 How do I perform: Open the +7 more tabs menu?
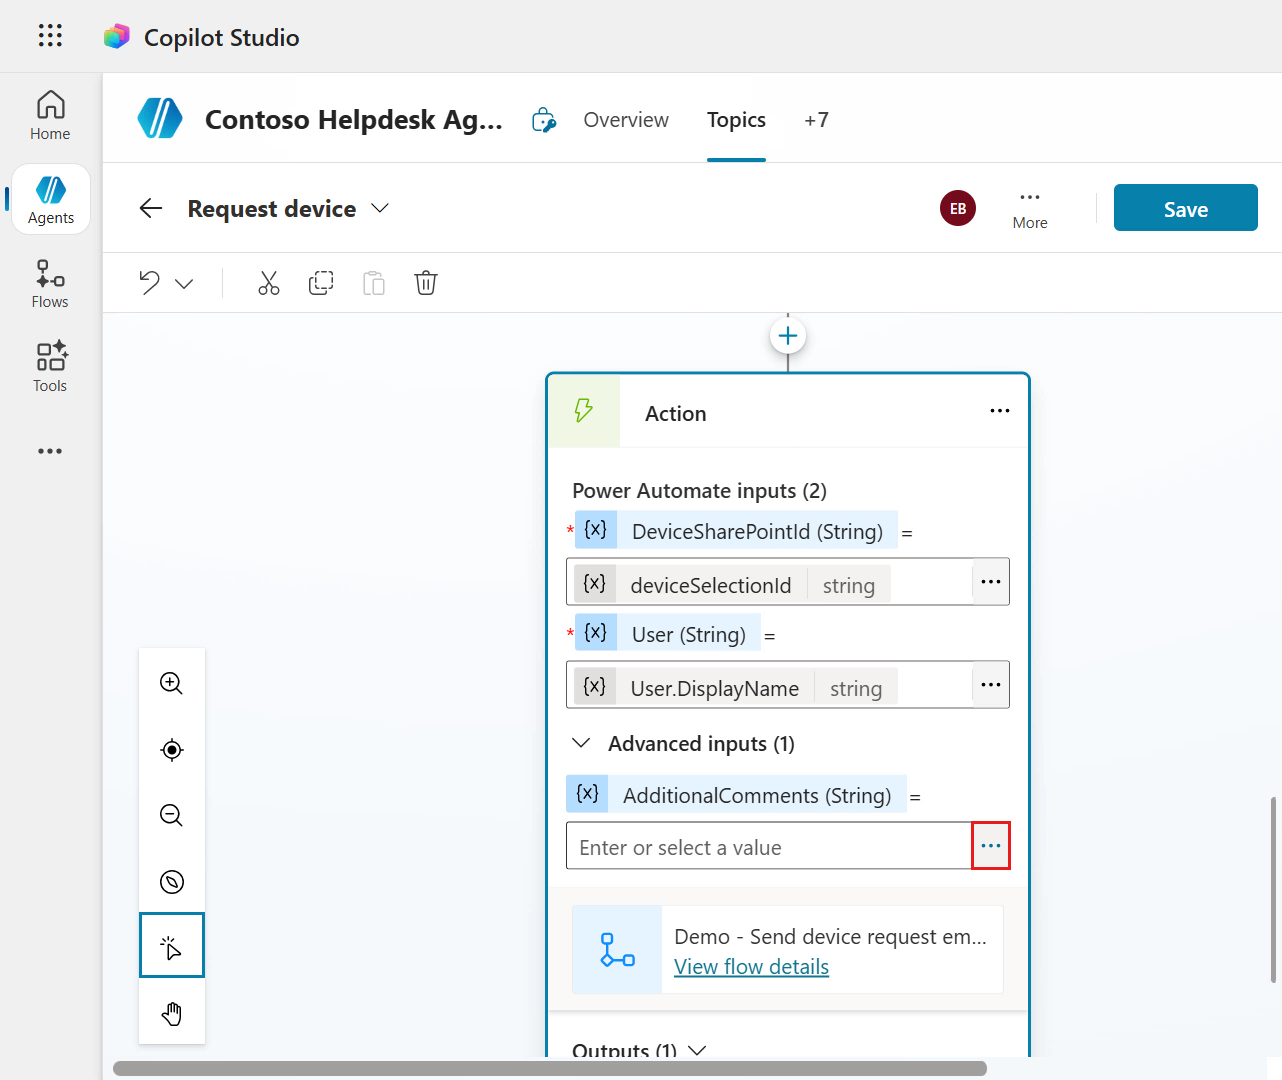[x=816, y=120]
